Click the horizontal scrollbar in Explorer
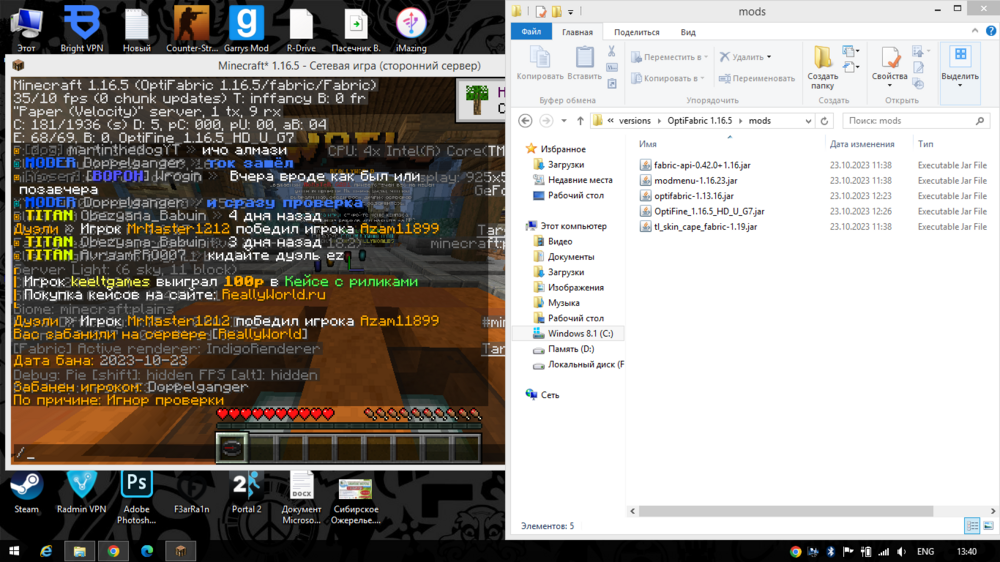The height and width of the screenshot is (562, 1000). pos(786,511)
